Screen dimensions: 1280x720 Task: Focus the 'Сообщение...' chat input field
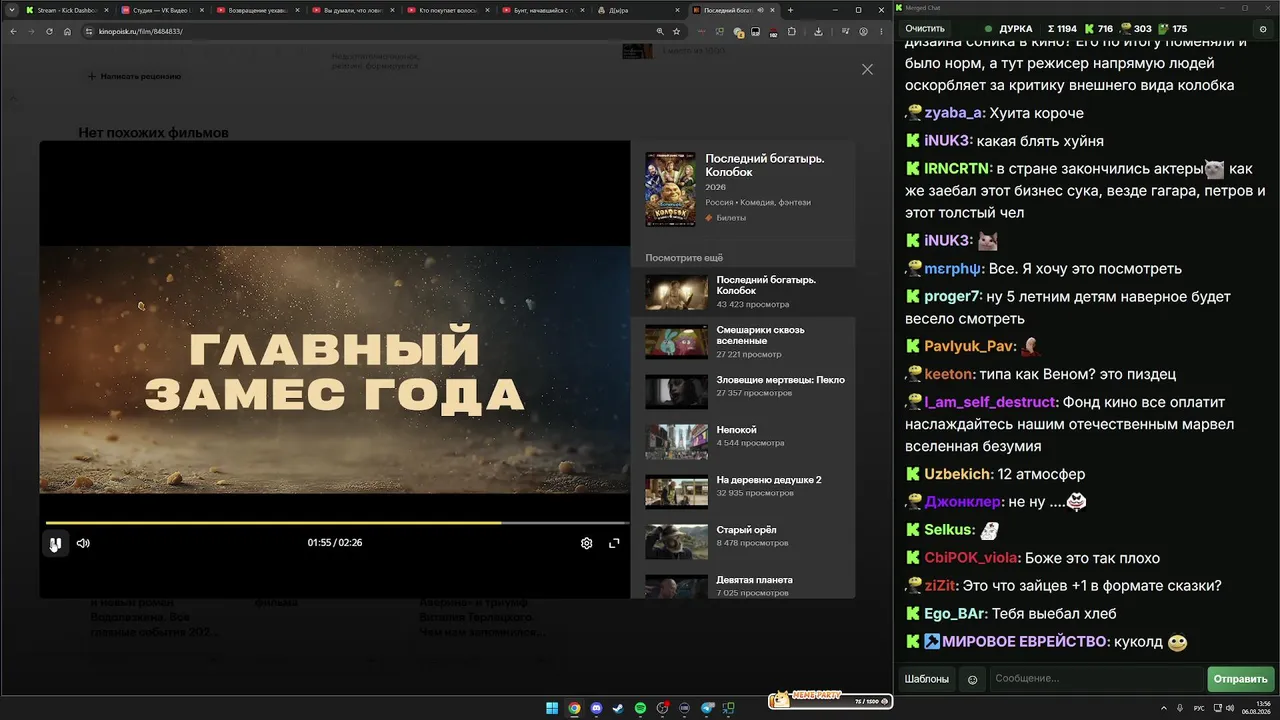tap(1096, 679)
